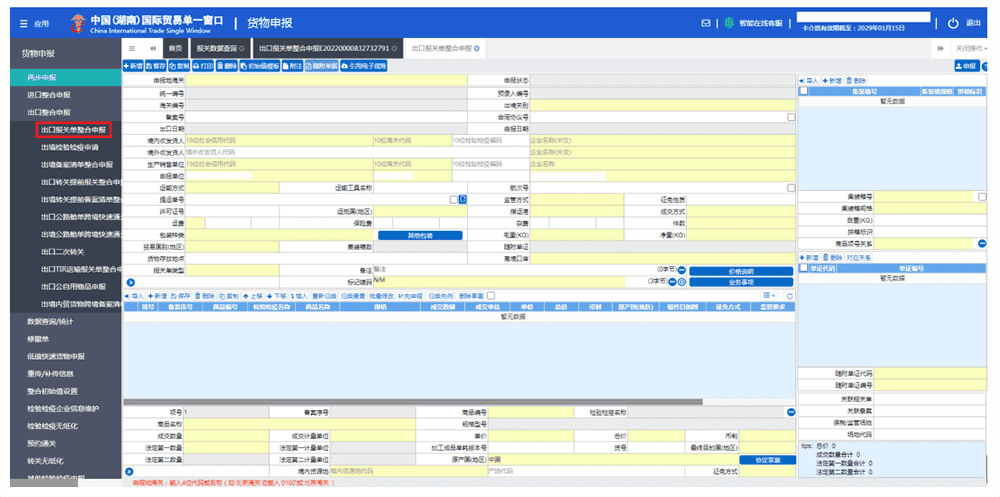Tick the checkbox next to 合同协议号 field
The image size is (1000, 497).
pyautogui.click(x=791, y=117)
